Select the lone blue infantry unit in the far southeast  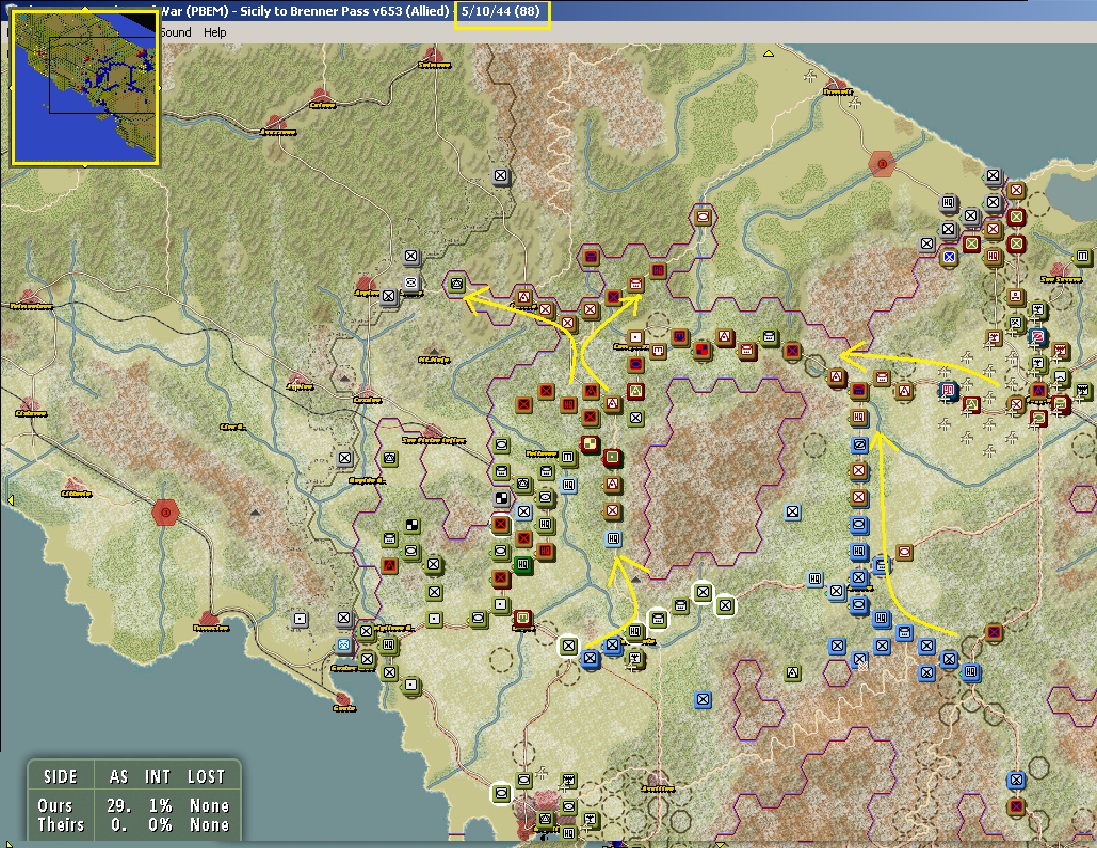click(1016, 779)
